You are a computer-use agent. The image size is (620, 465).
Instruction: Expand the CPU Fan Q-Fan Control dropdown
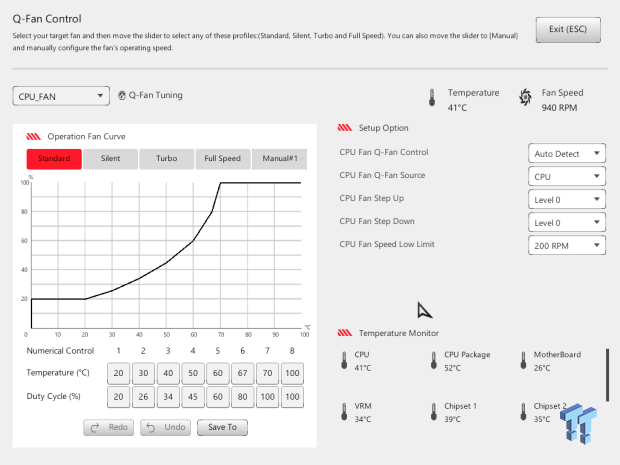(x=567, y=153)
